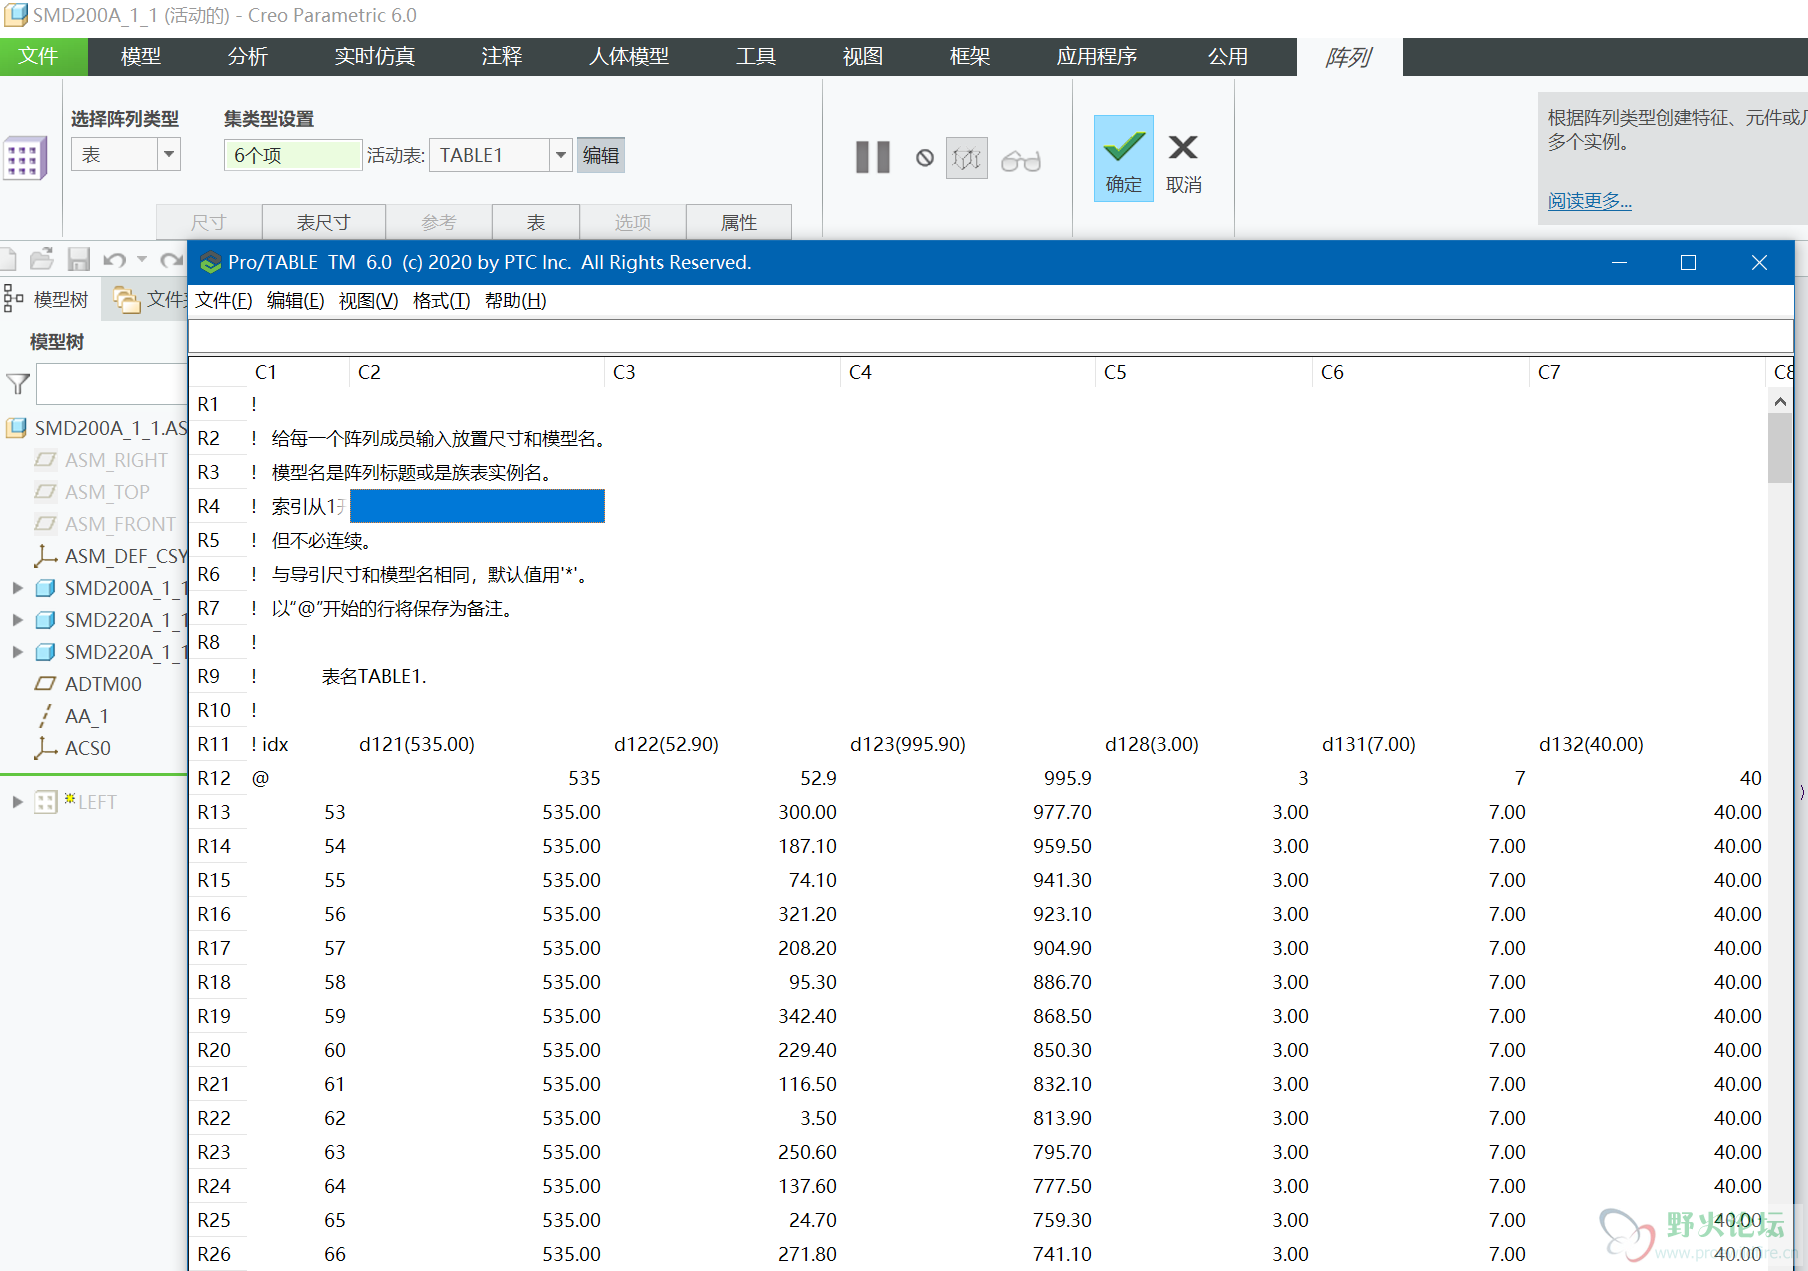Select the ADTM00 datum plane item

[x=89, y=684]
